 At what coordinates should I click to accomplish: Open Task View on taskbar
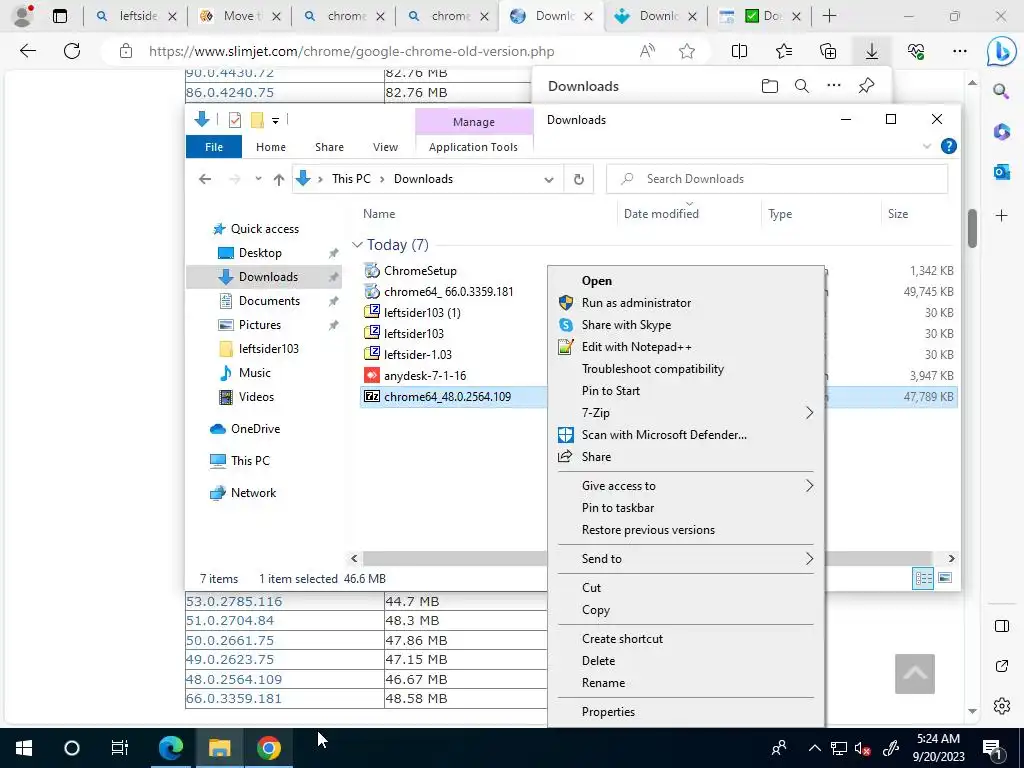pos(120,748)
